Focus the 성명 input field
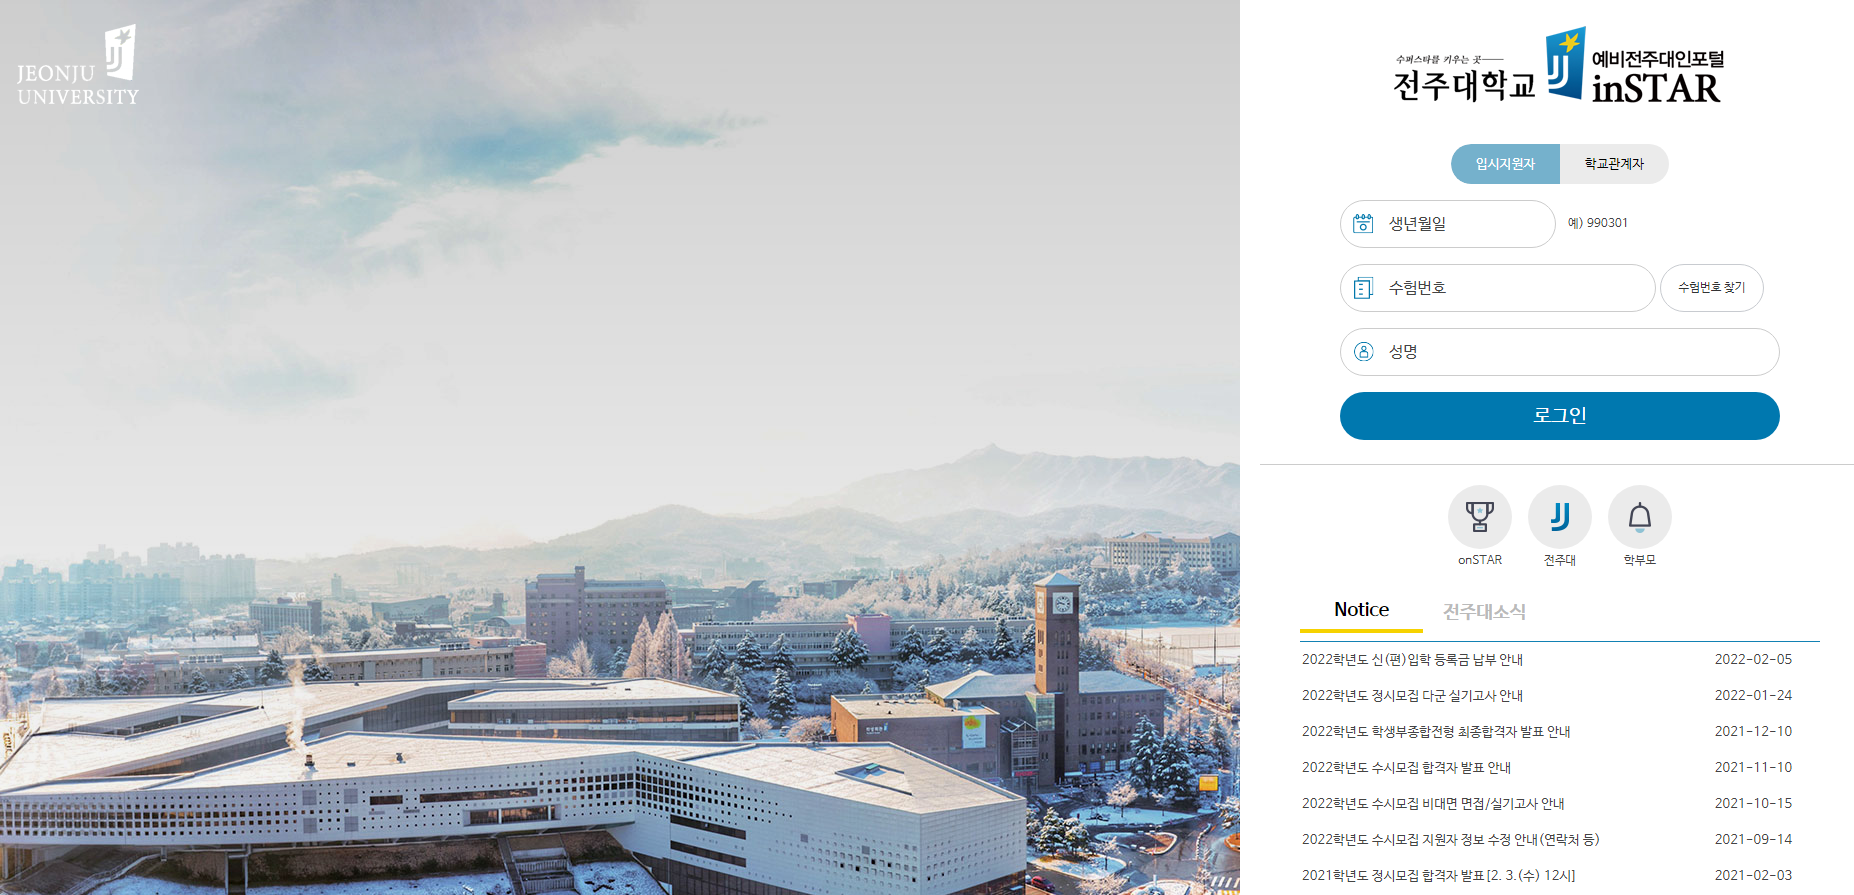The height and width of the screenshot is (895, 1854). pyautogui.click(x=1560, y=352)
